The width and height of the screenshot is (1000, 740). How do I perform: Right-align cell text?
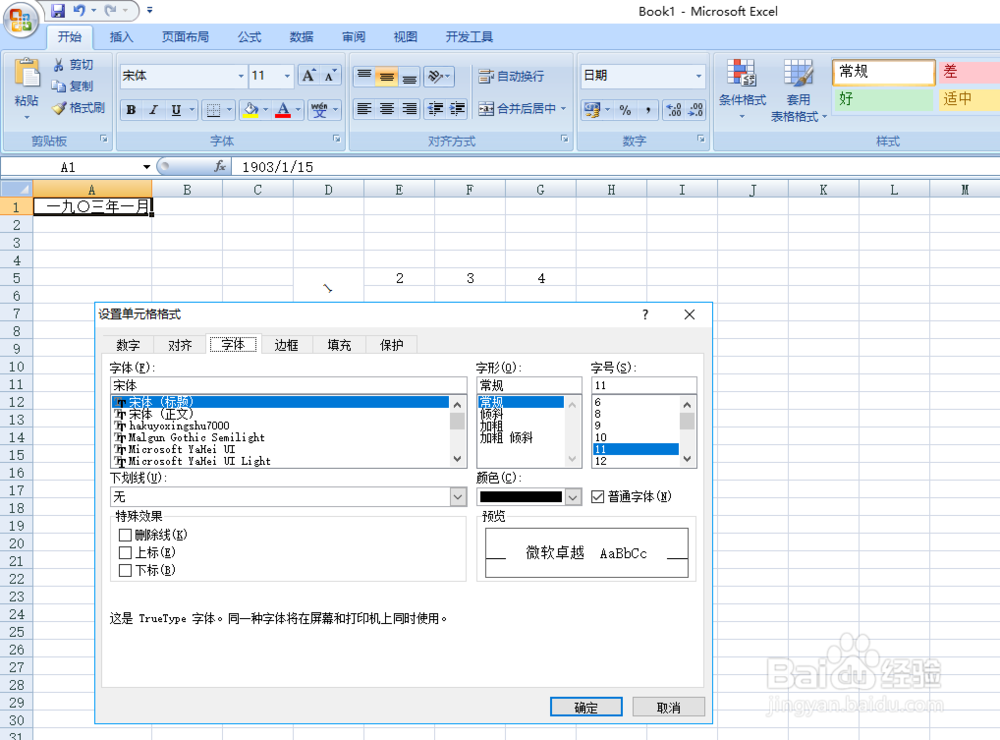(x=409, y=108)
